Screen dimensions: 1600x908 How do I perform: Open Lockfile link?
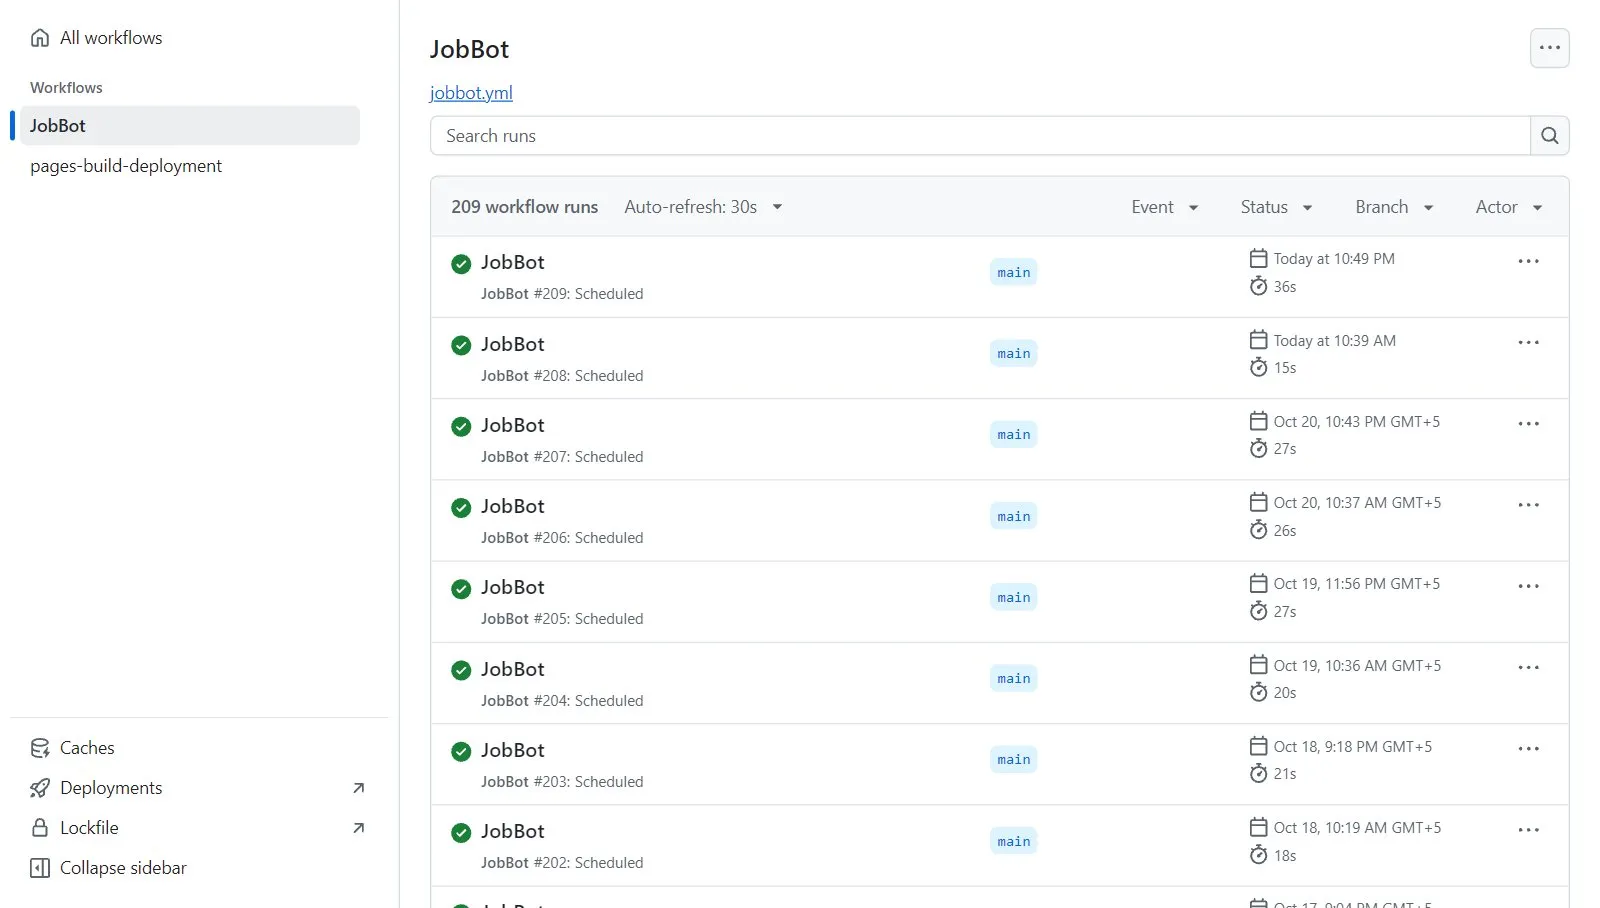(89, 828)
